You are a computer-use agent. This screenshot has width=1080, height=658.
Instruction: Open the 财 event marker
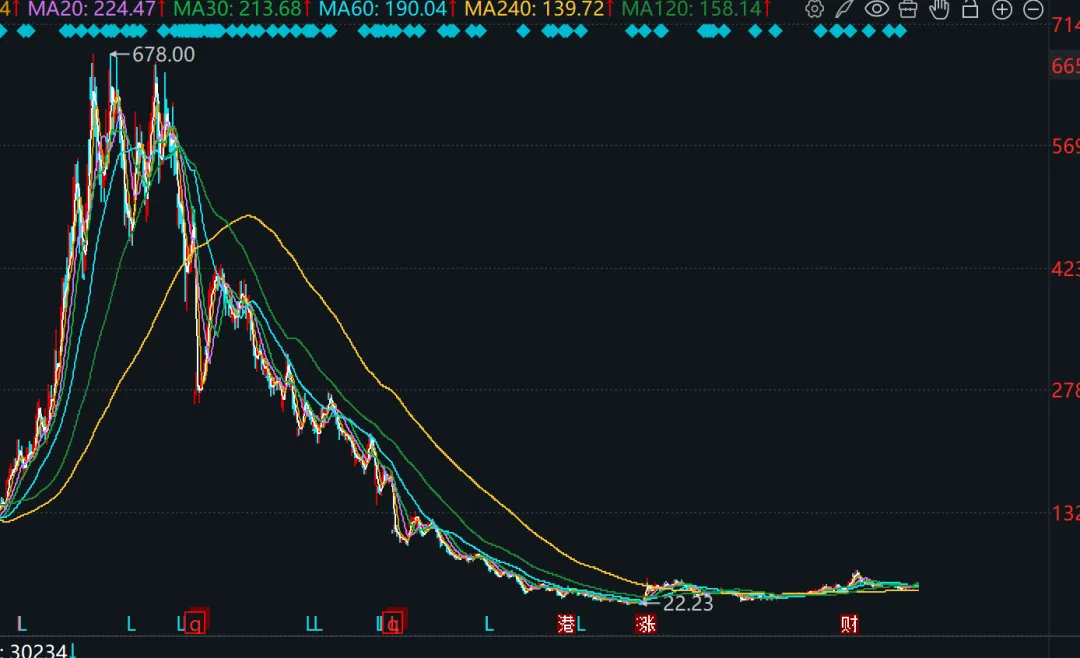pyautogui.click(x=849, y=624)
